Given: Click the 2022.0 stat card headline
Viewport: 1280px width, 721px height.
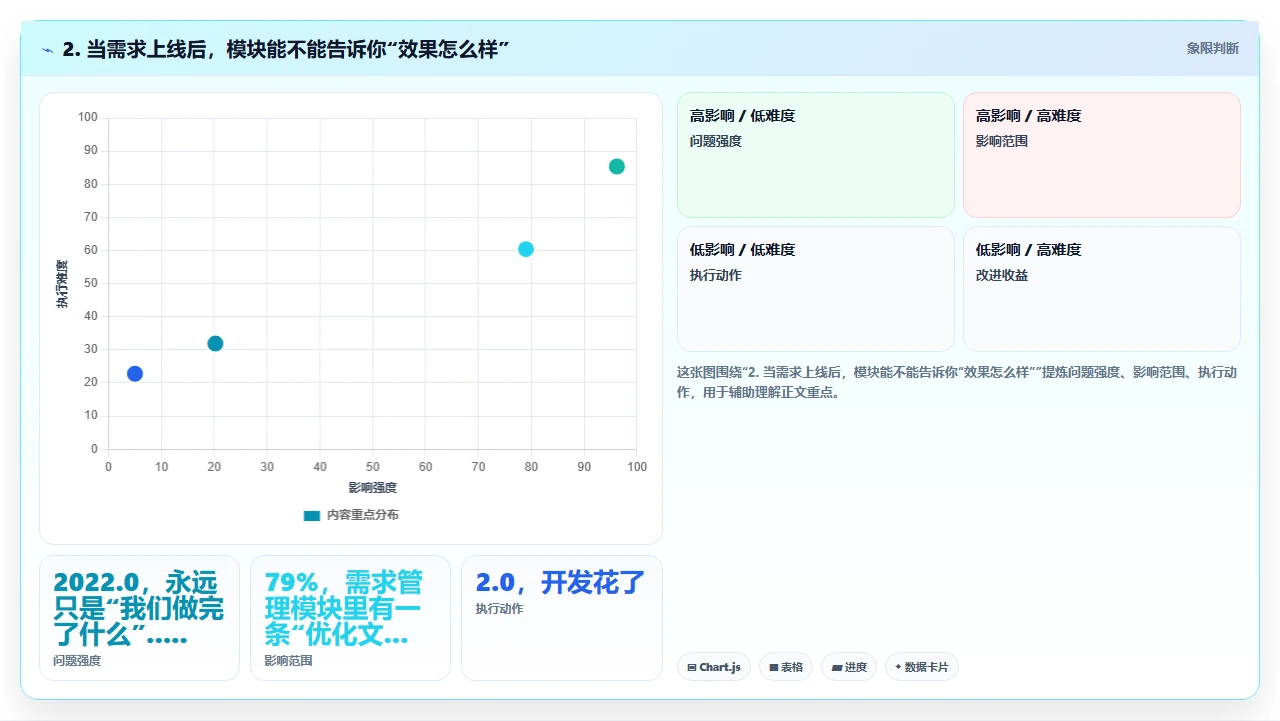Looking at the screenshot, I should (139, 608).
